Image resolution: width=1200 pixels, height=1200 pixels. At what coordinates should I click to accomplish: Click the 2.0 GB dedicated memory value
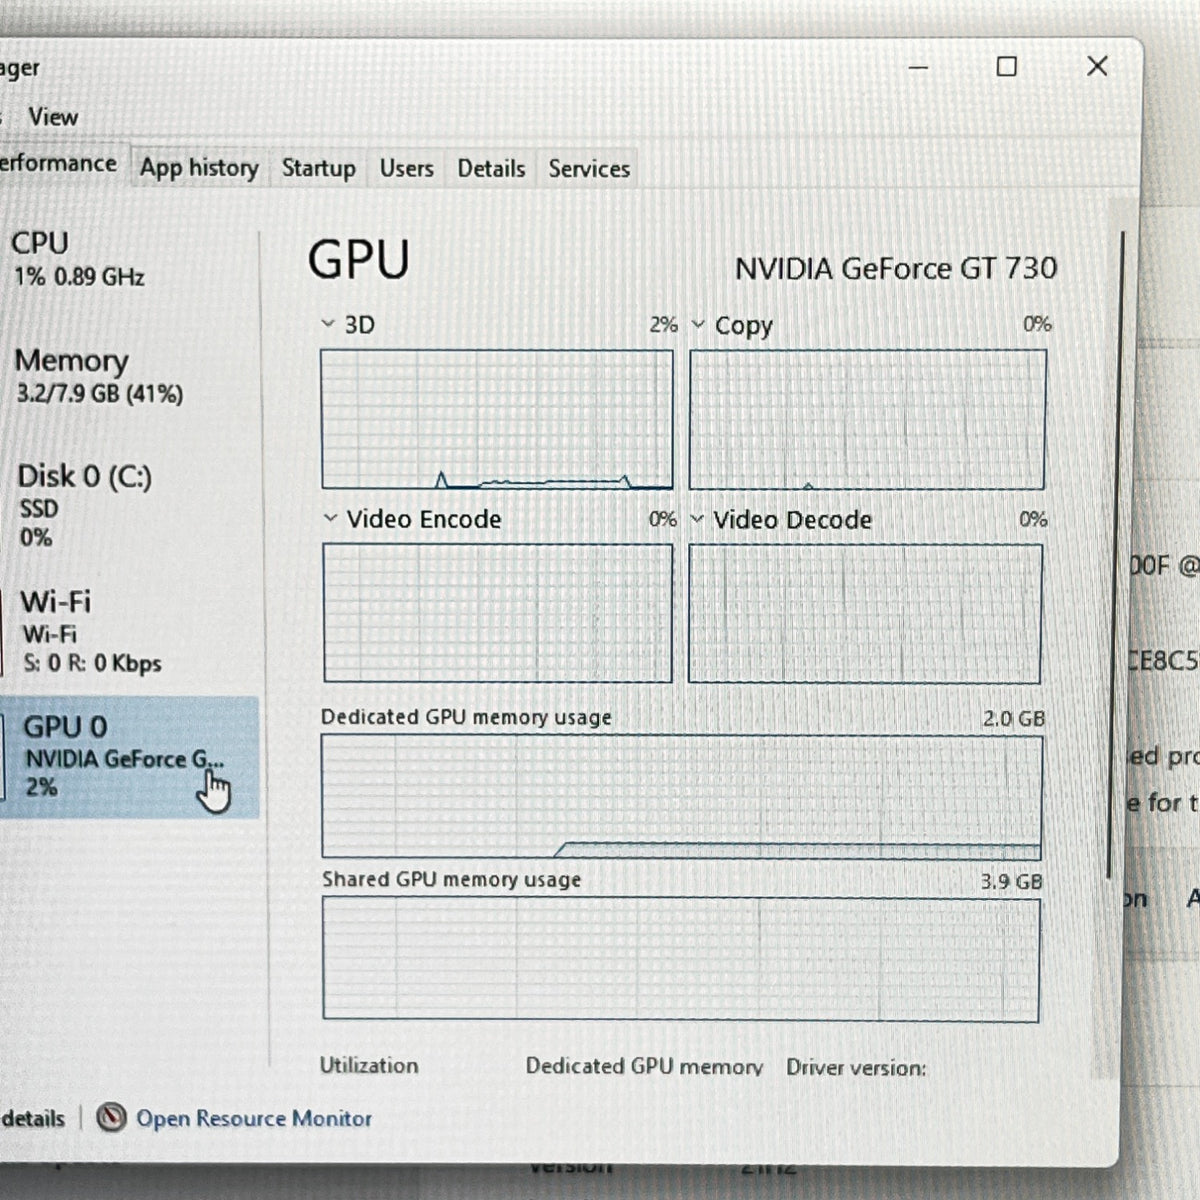[x=1013, y=718]
